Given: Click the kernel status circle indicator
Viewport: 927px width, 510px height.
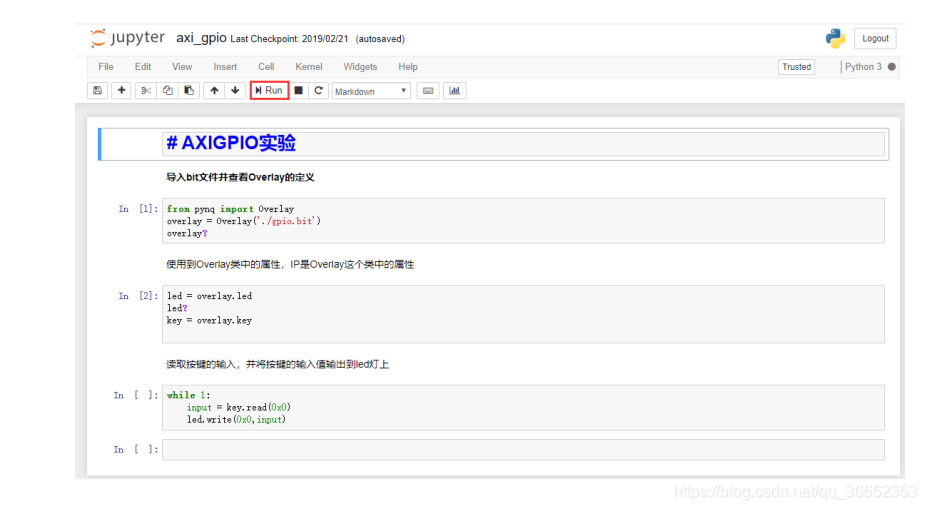Looking at the screenshot, I should [x=892, y=67].
